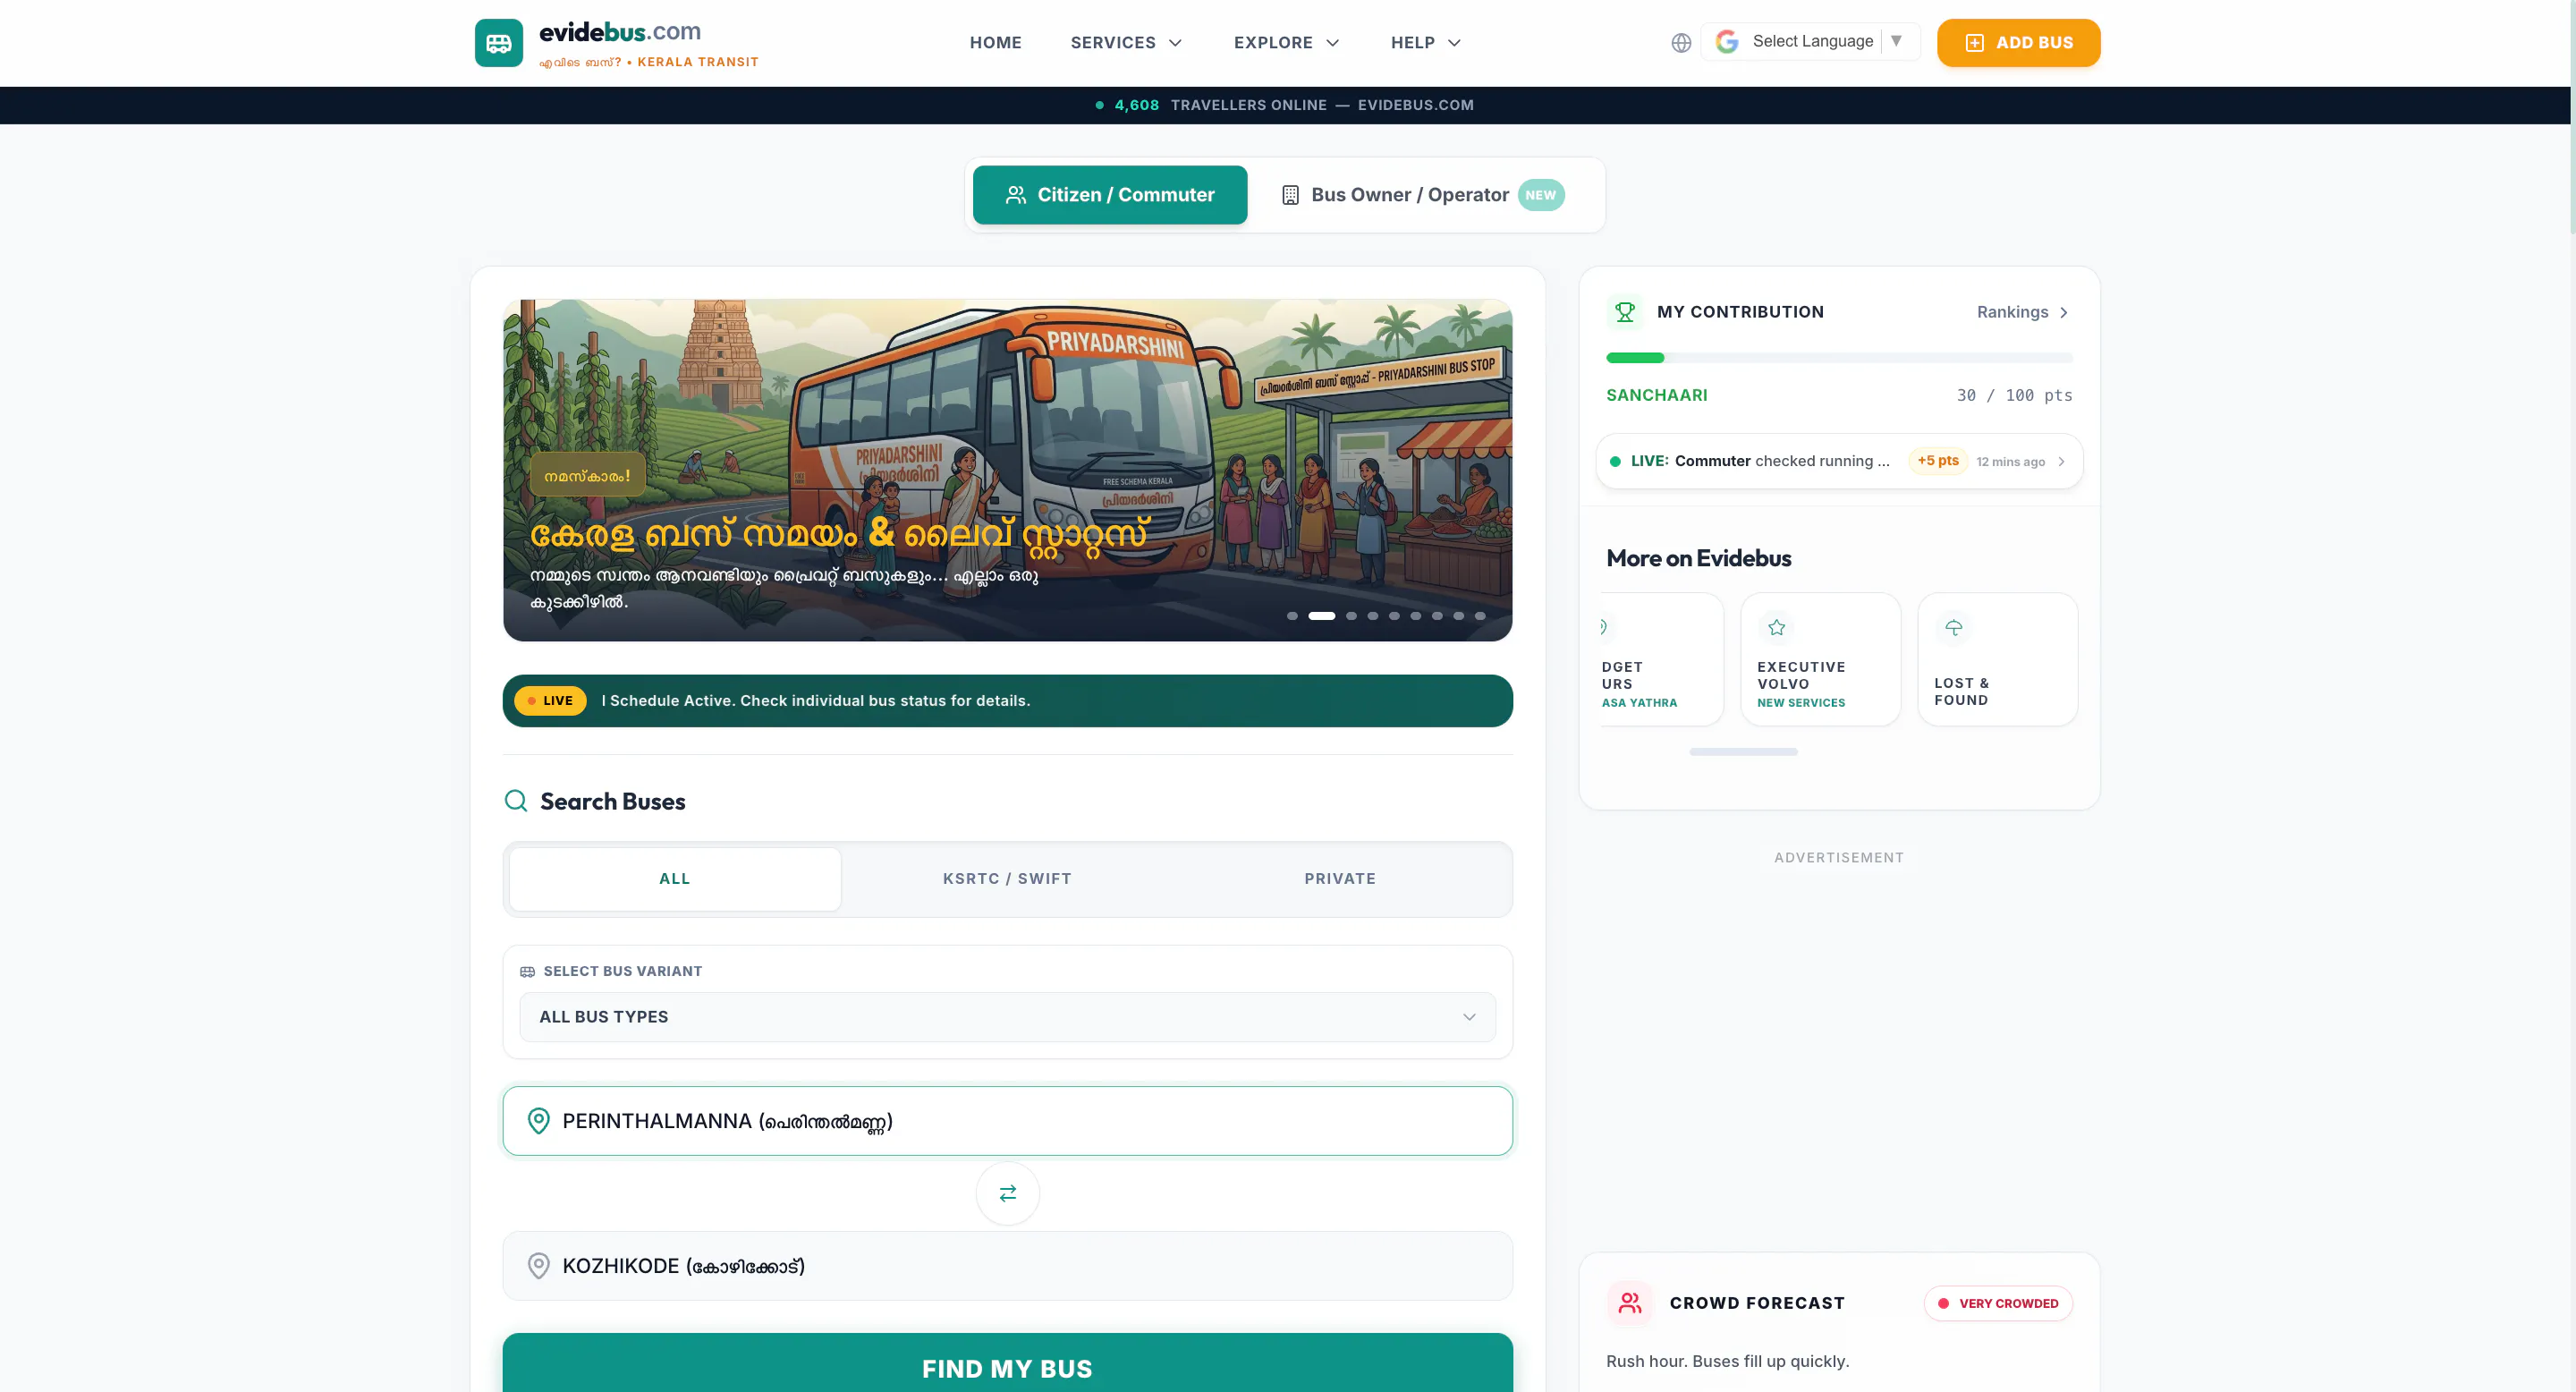
Task: Select the ALL bus filter
Action: [675, 879]
